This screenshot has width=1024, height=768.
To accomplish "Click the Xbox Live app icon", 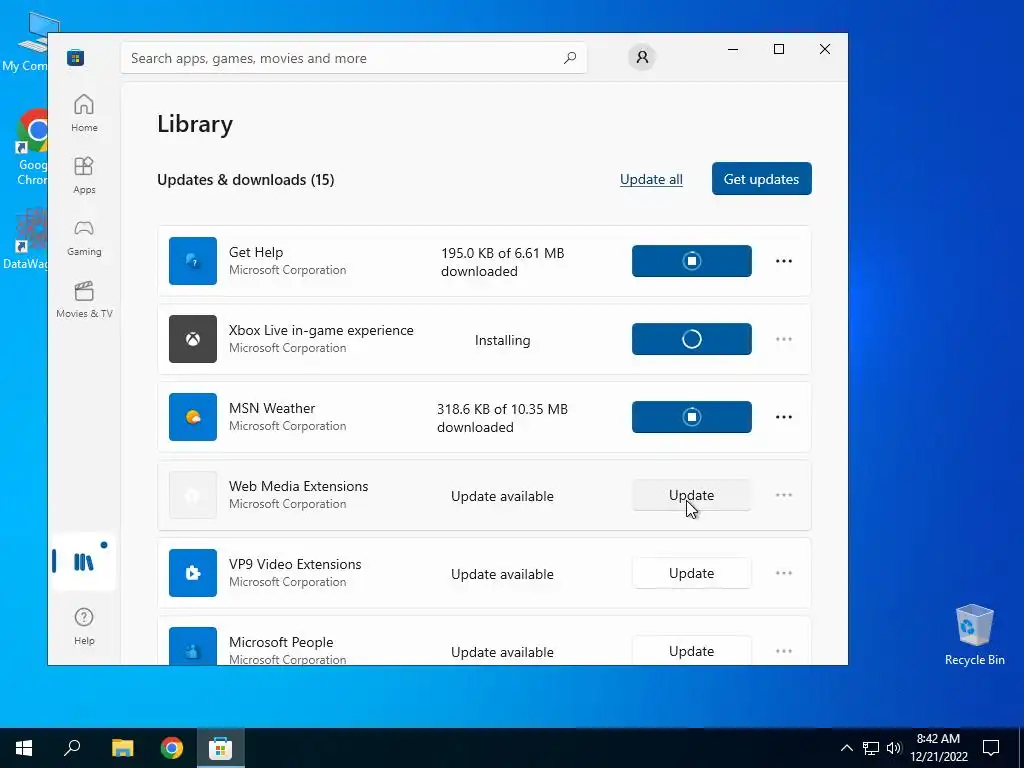I will 193,339.
